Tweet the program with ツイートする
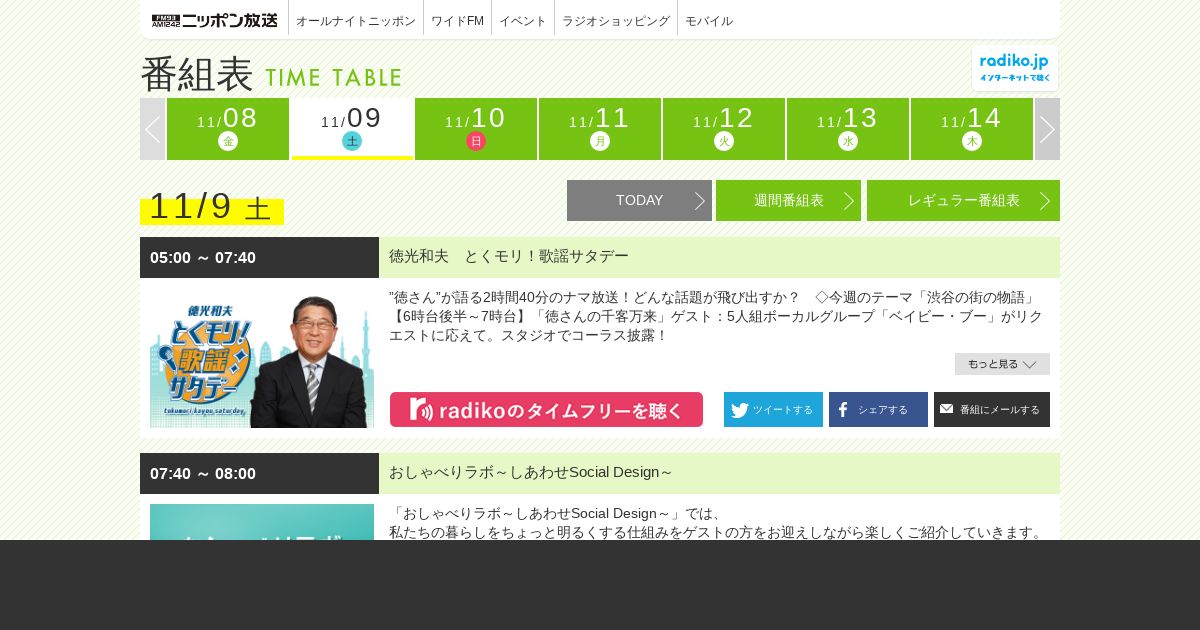The height and width of the screenshot is (630, 1200). (773, 410)
